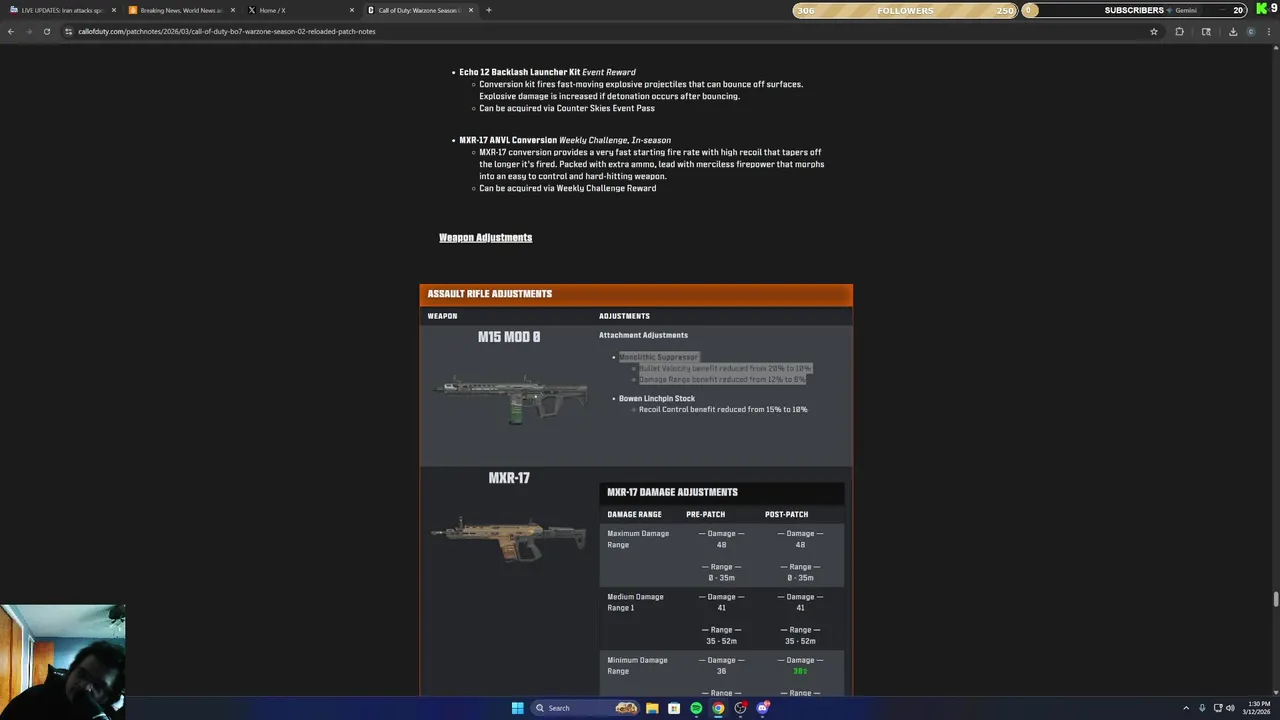
Task: Open the Windows Start menu
Action: 517,708
